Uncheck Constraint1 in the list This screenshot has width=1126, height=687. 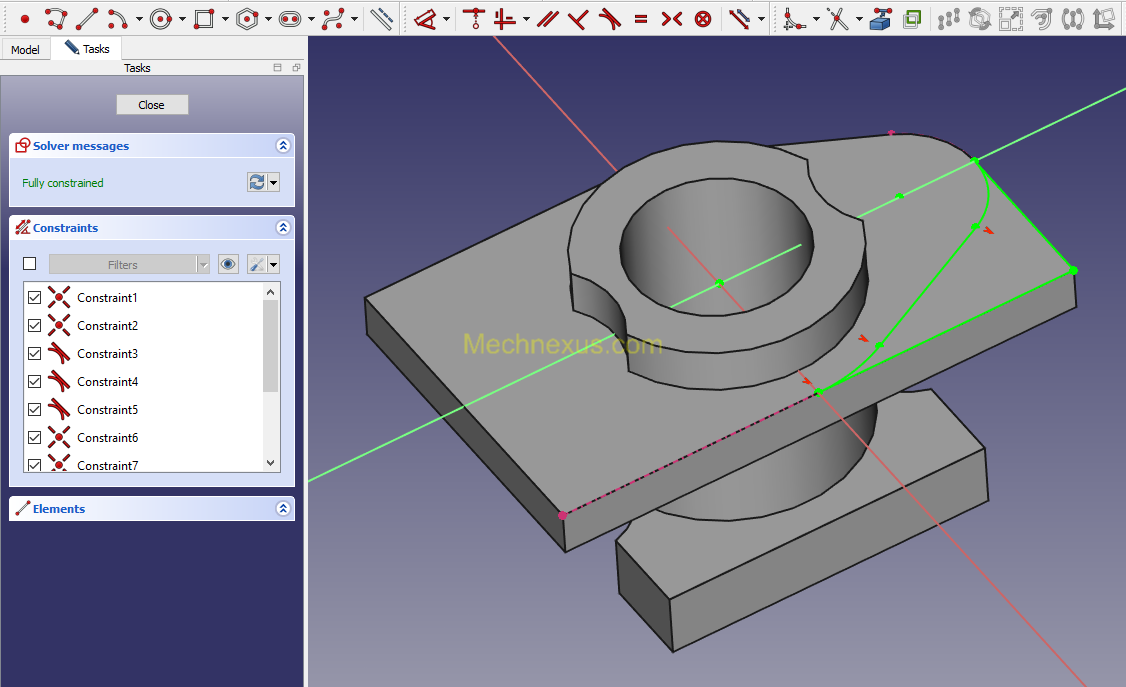pyautogui.click(x=34, y=297)
